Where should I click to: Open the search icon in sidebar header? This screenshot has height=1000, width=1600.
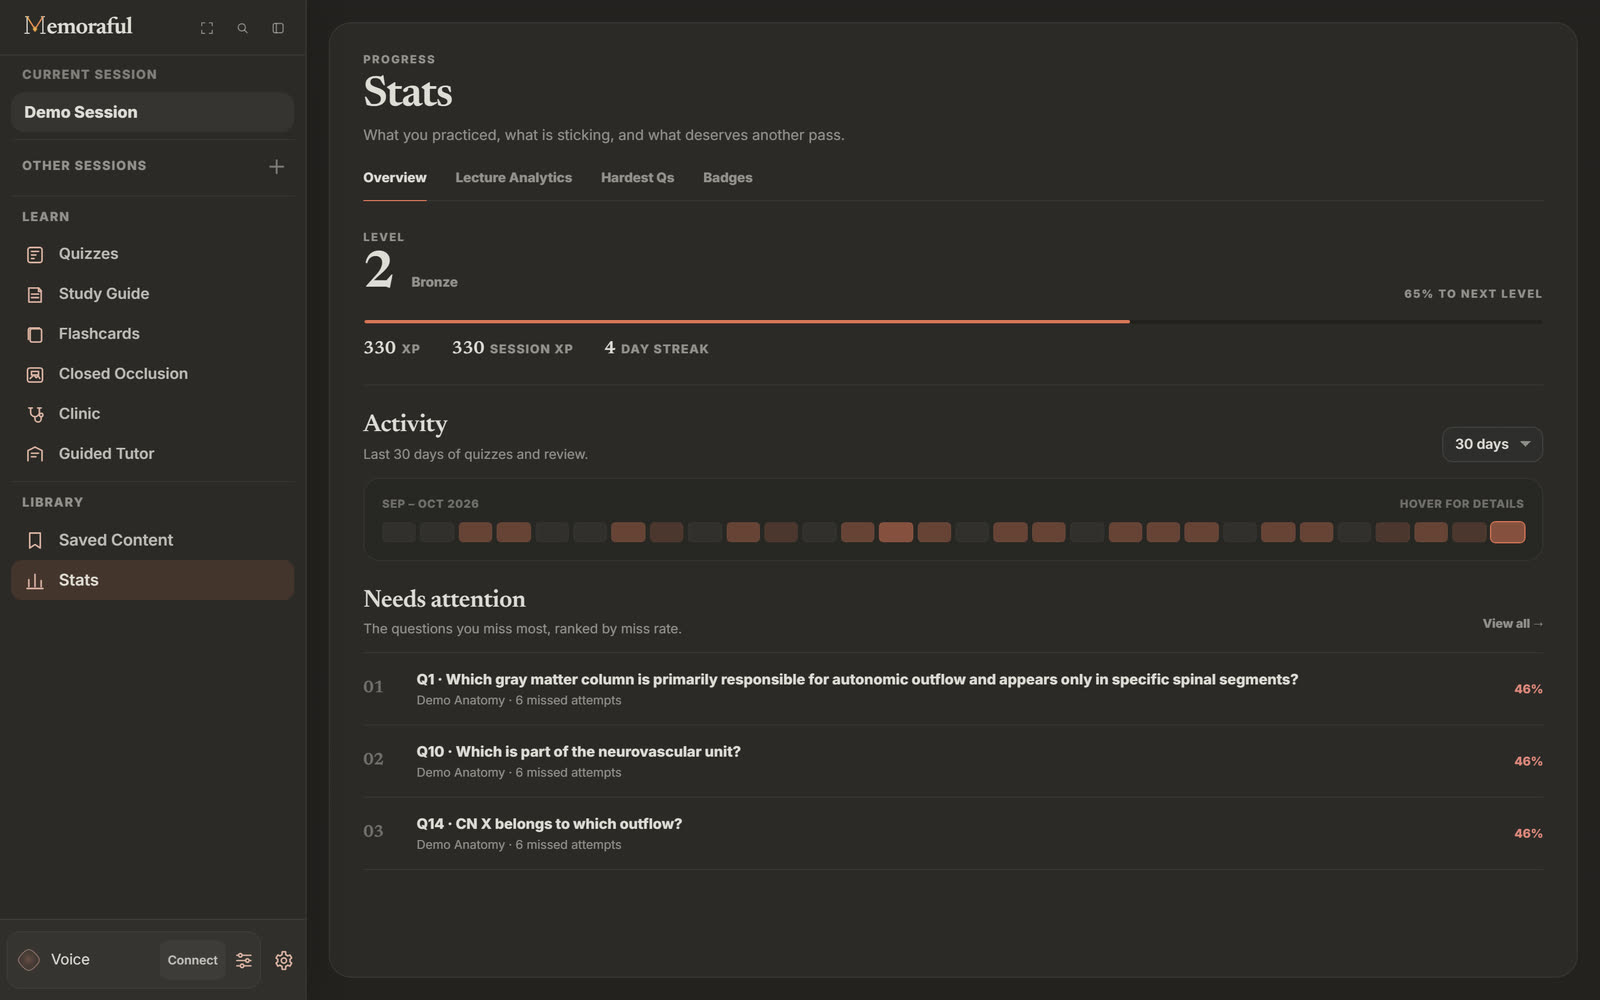[x=242, y=28]
